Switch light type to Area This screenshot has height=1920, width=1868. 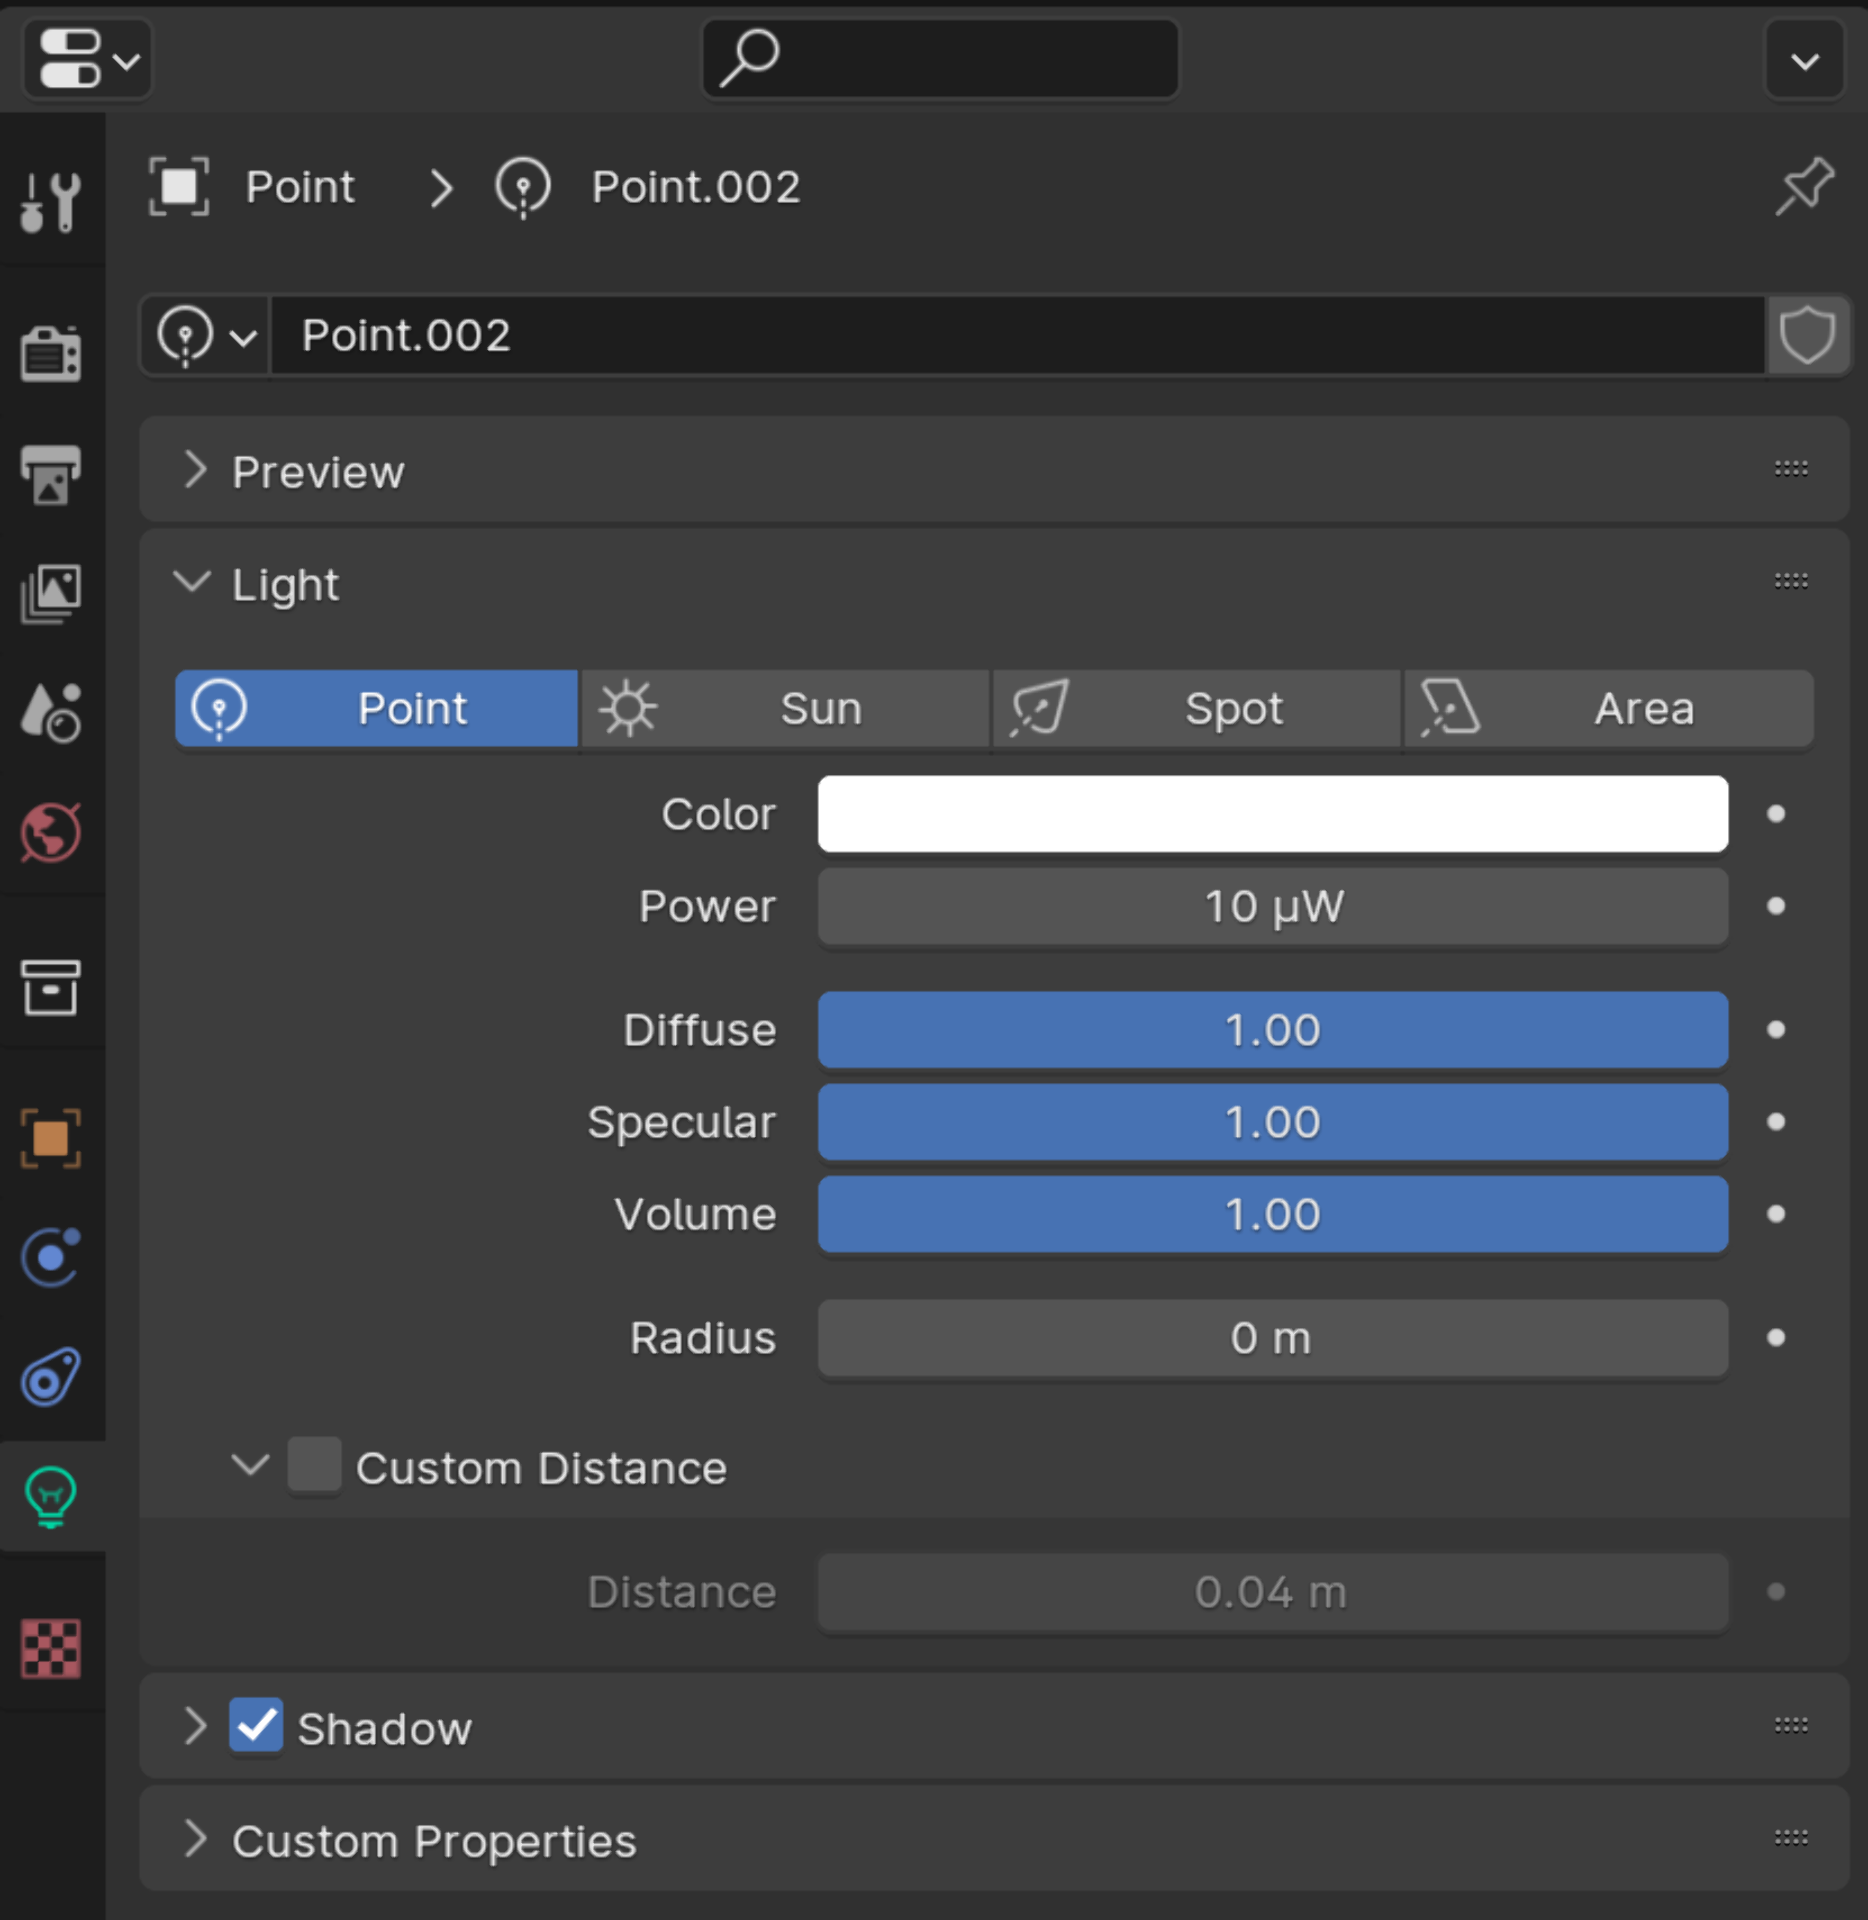point(1608,709)
